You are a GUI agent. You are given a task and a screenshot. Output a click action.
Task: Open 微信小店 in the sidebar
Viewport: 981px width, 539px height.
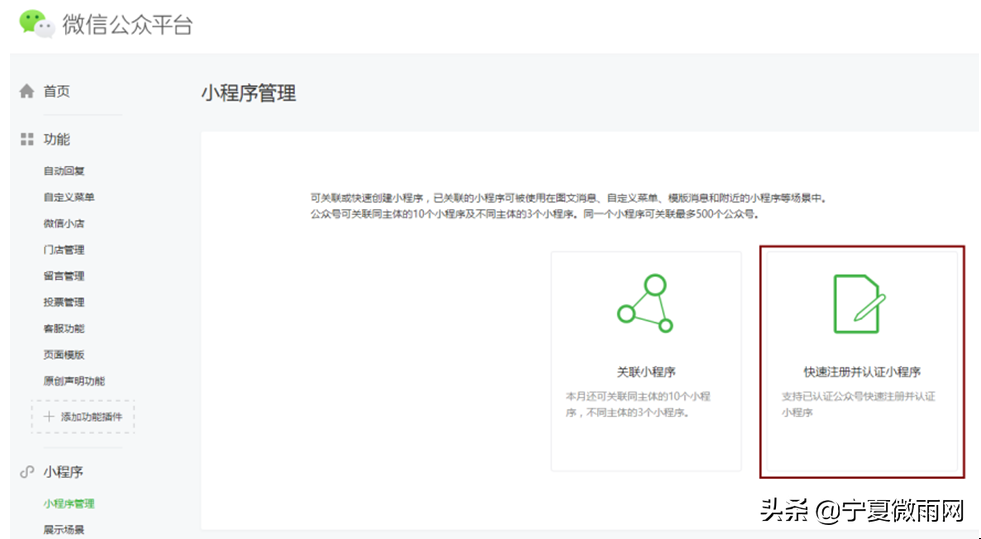64,223
